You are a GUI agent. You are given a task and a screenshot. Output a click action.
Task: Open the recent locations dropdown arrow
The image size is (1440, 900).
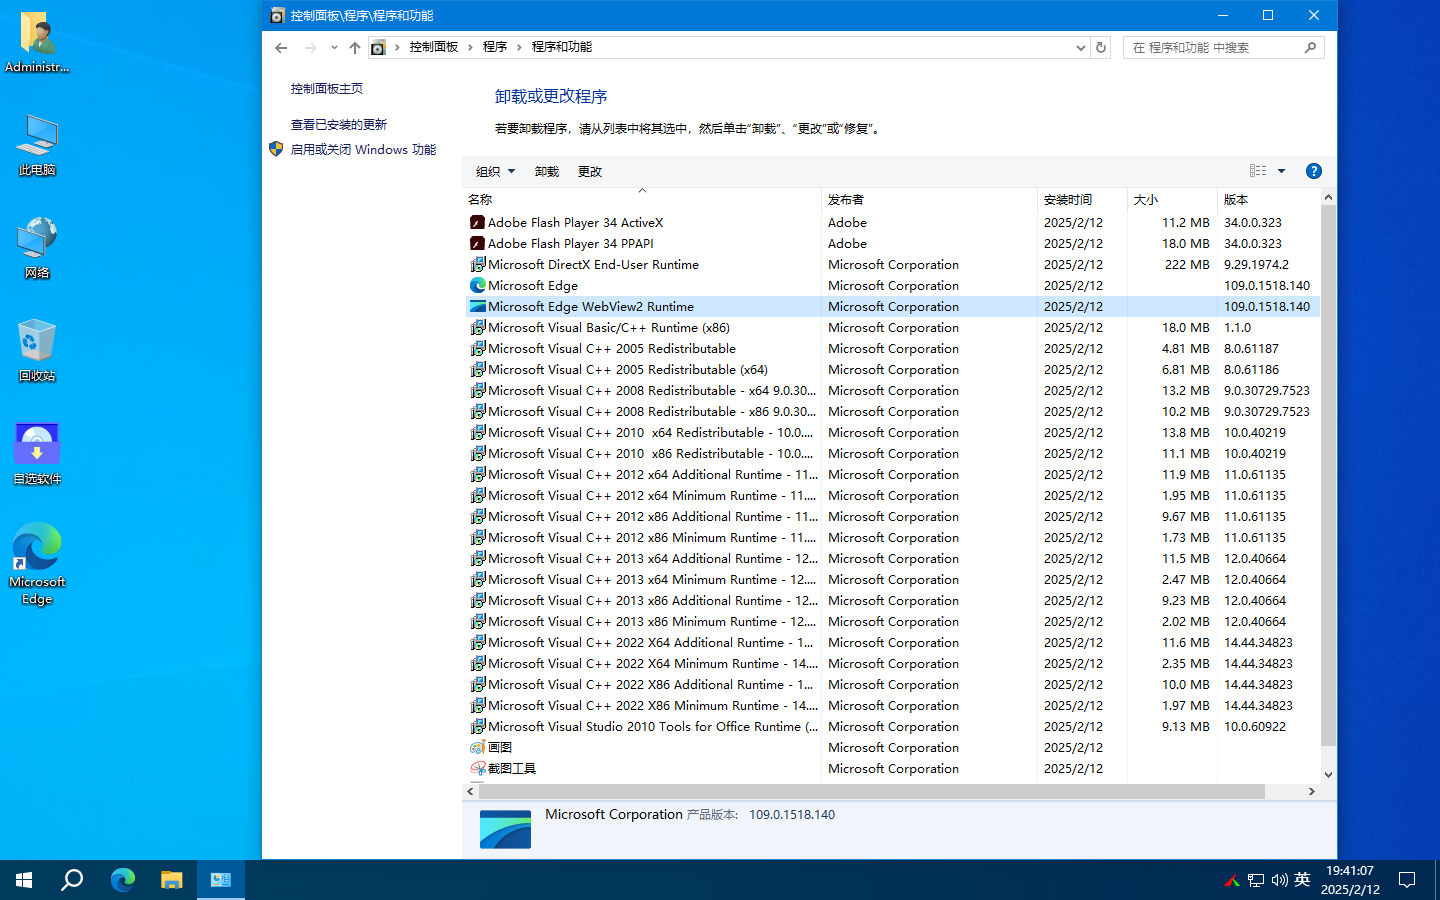click(x=335, y=47)
